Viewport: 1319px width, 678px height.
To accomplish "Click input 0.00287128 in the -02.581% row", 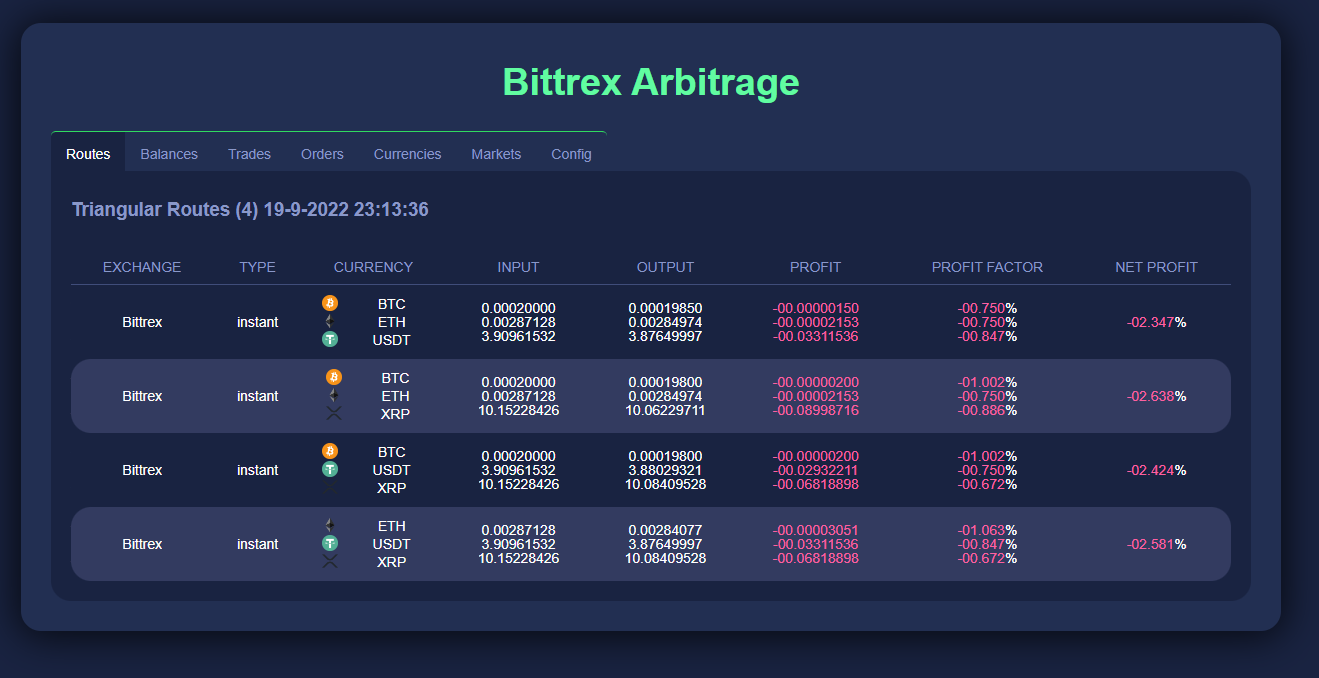I will click(x=518, y=530).
